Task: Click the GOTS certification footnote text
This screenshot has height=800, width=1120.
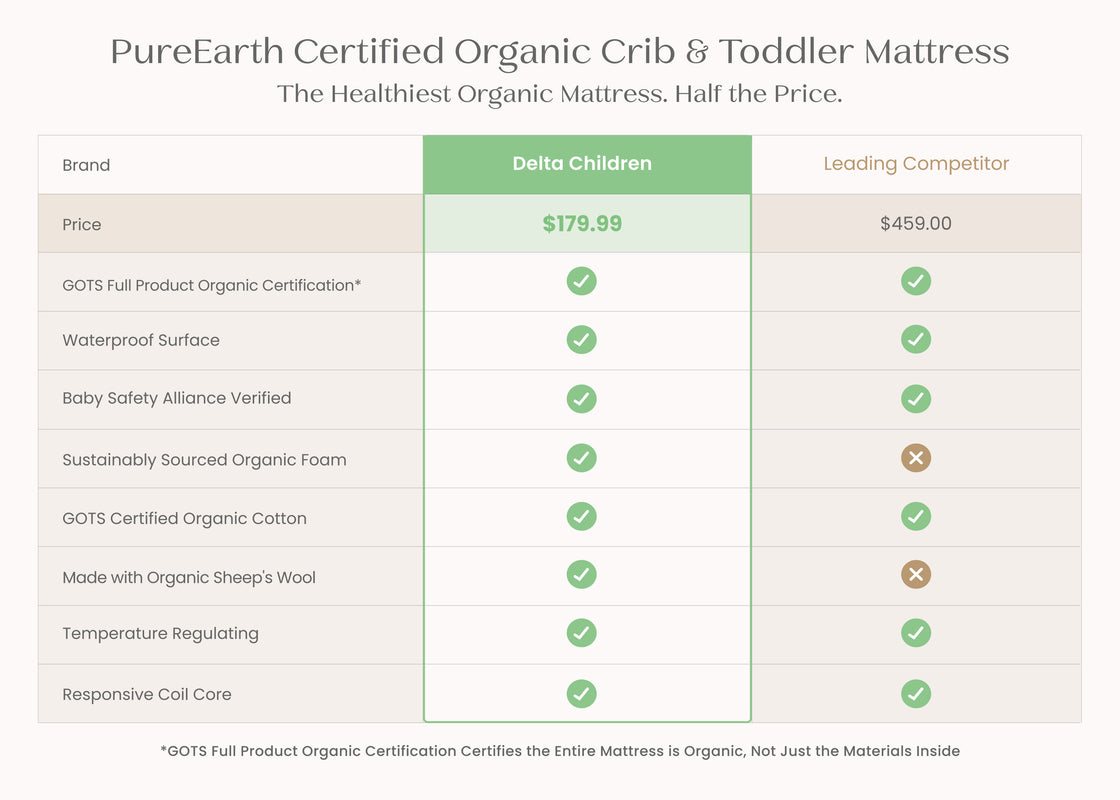Action: [x=560, y=751]
